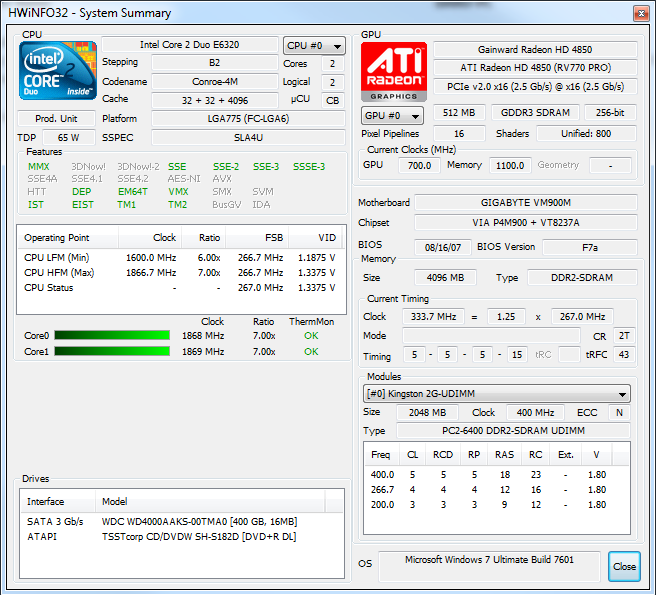Click the ATI Radeon Graphics logo
Screen dimensions: 656x595
(x=394, y=72)
